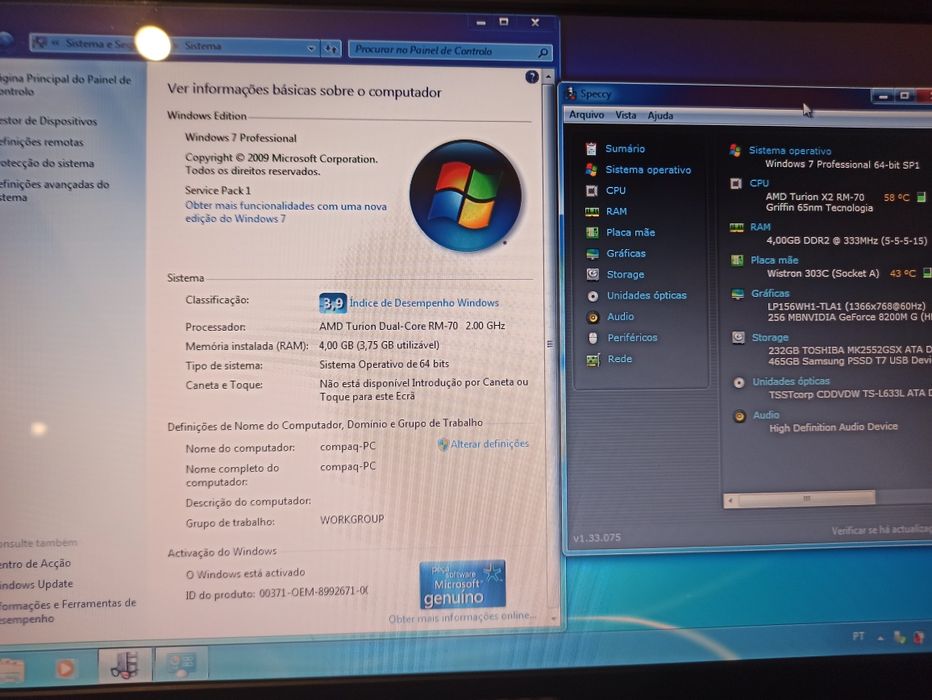The width and height of the screenshot is (932, 700).
Task: Click Não está disponível Introdução por Caneta text
Action: (x=424, y=389)
